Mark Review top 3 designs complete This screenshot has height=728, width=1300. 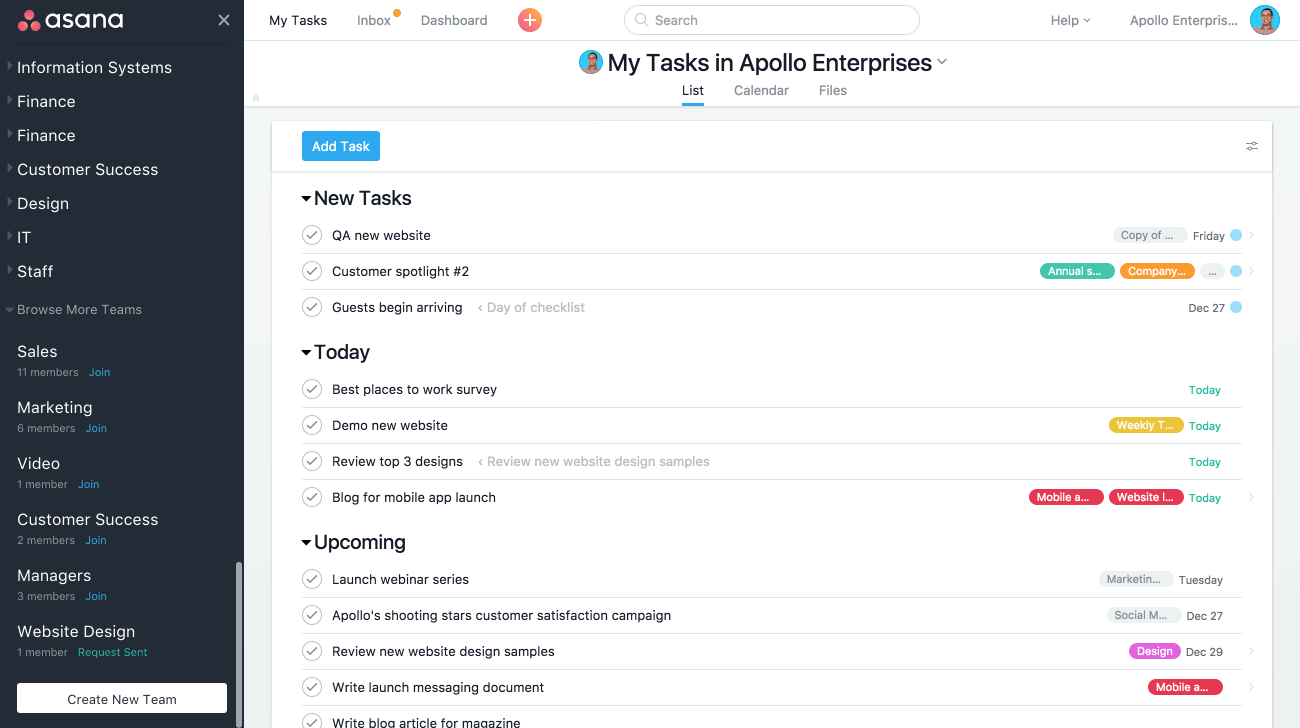coord(312,461)
